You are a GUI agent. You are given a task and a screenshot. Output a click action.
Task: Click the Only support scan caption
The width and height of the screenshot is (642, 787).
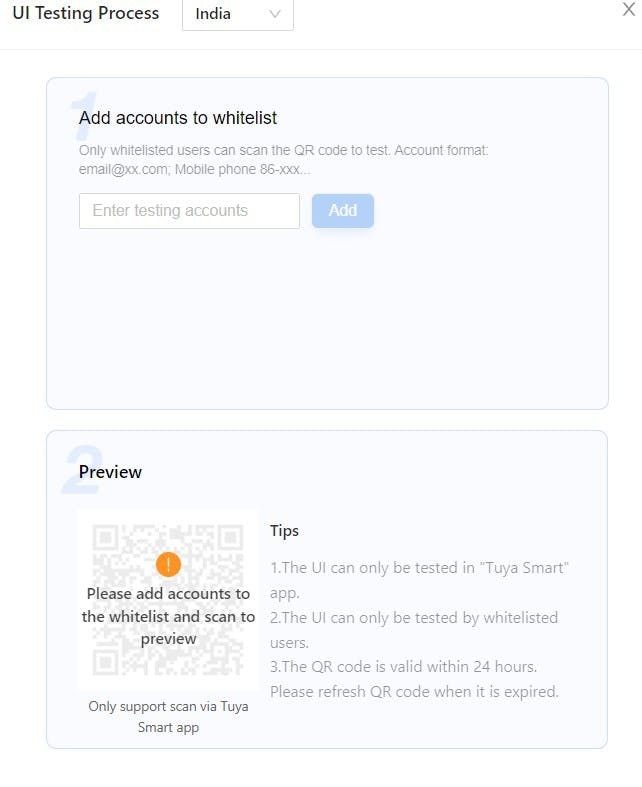(x=168, y=716)
